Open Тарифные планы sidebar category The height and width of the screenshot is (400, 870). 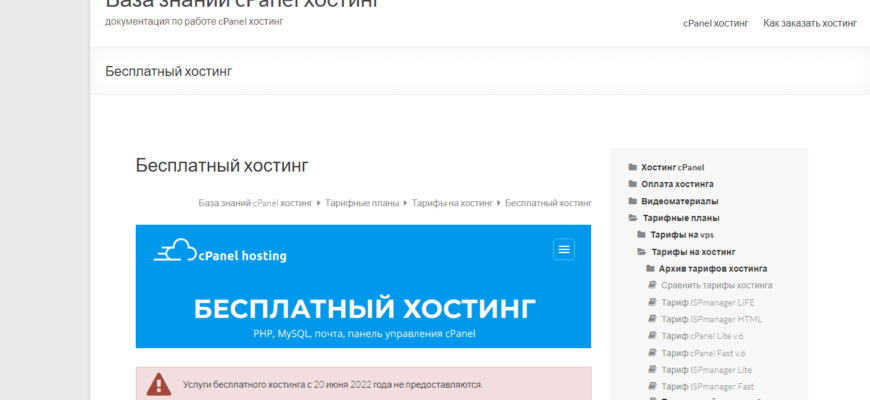coord(681,218)
